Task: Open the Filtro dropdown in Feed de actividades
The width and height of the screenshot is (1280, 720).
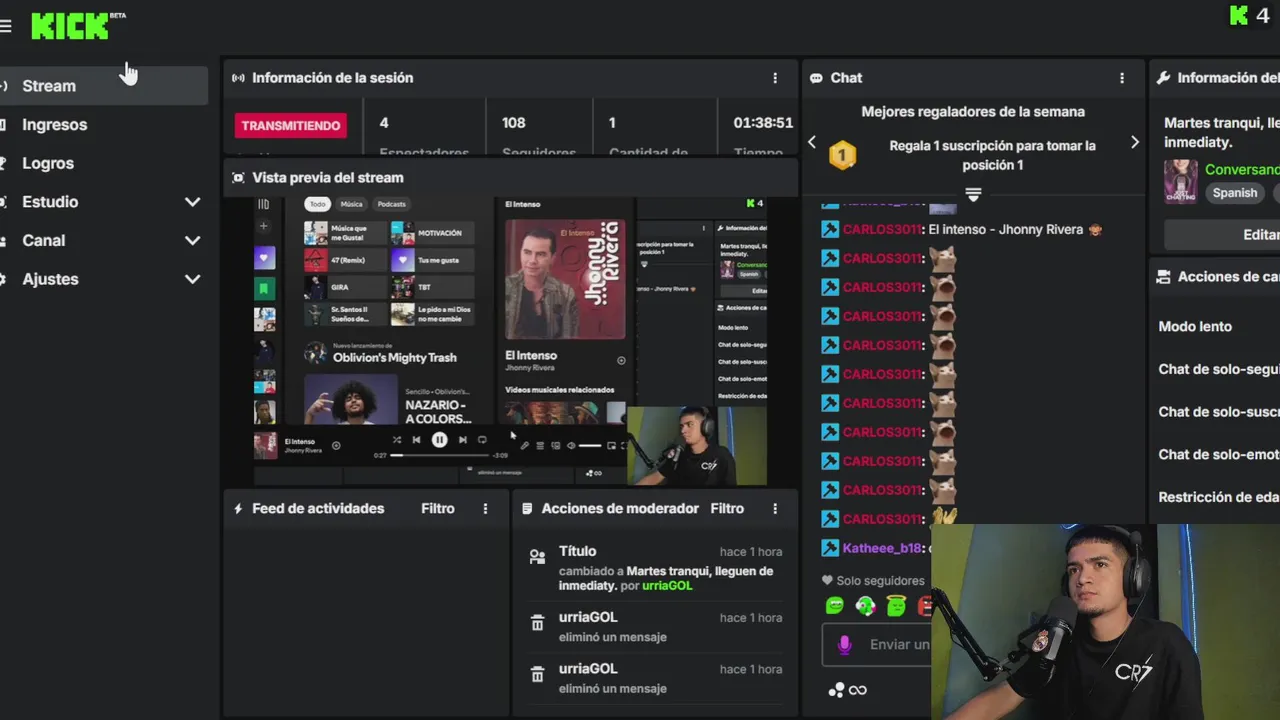Action: pos(438,509)
